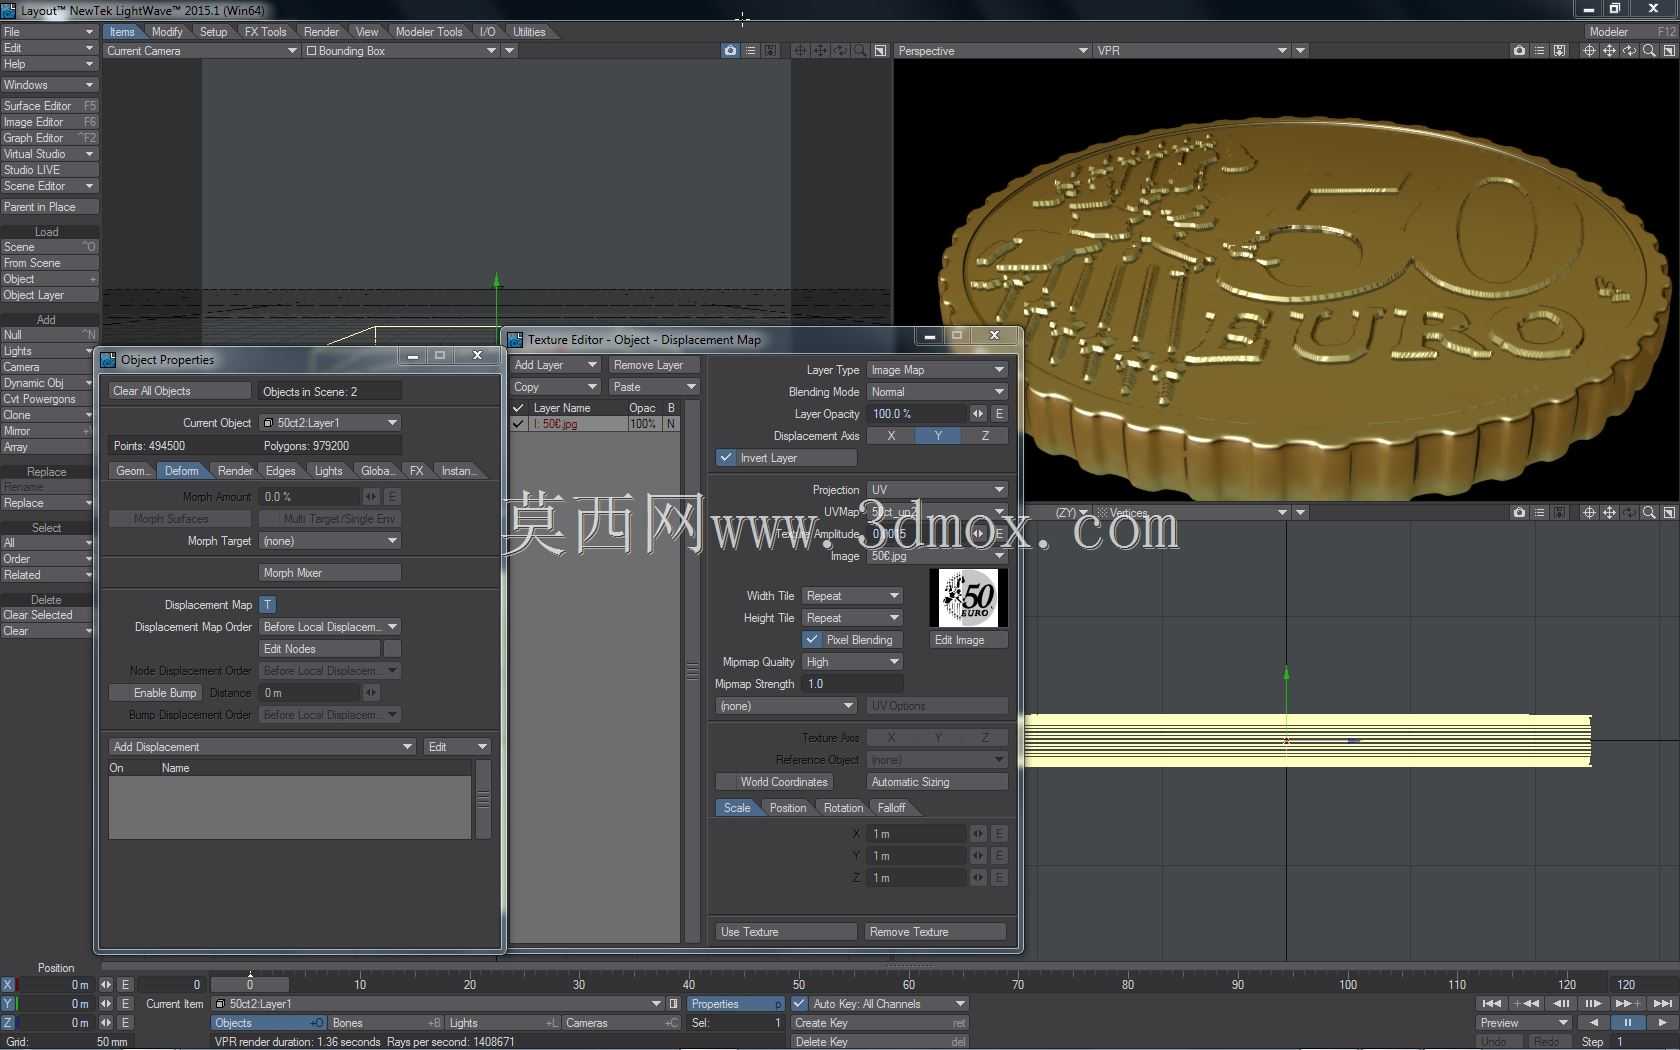Screen dimensions: 1680x1050
Task: Open viewport options list icon in left viewport
Action: (750, 51)
